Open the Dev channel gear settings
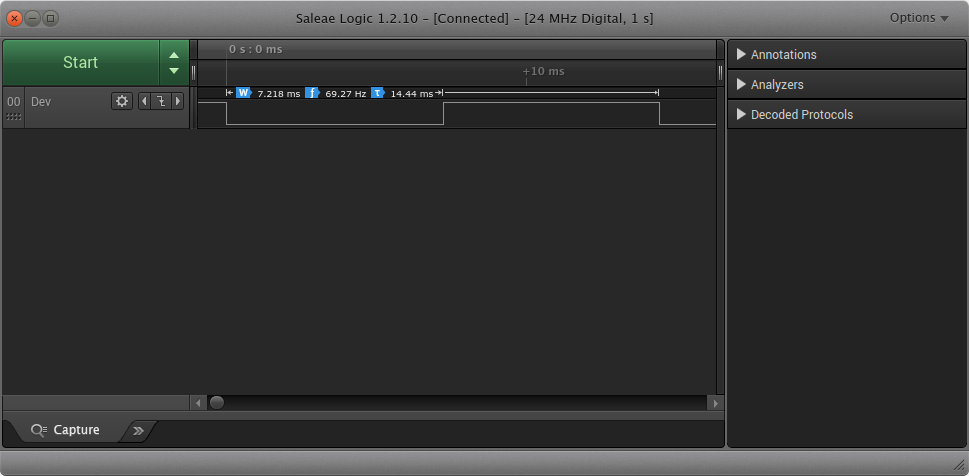 [122, 101]
